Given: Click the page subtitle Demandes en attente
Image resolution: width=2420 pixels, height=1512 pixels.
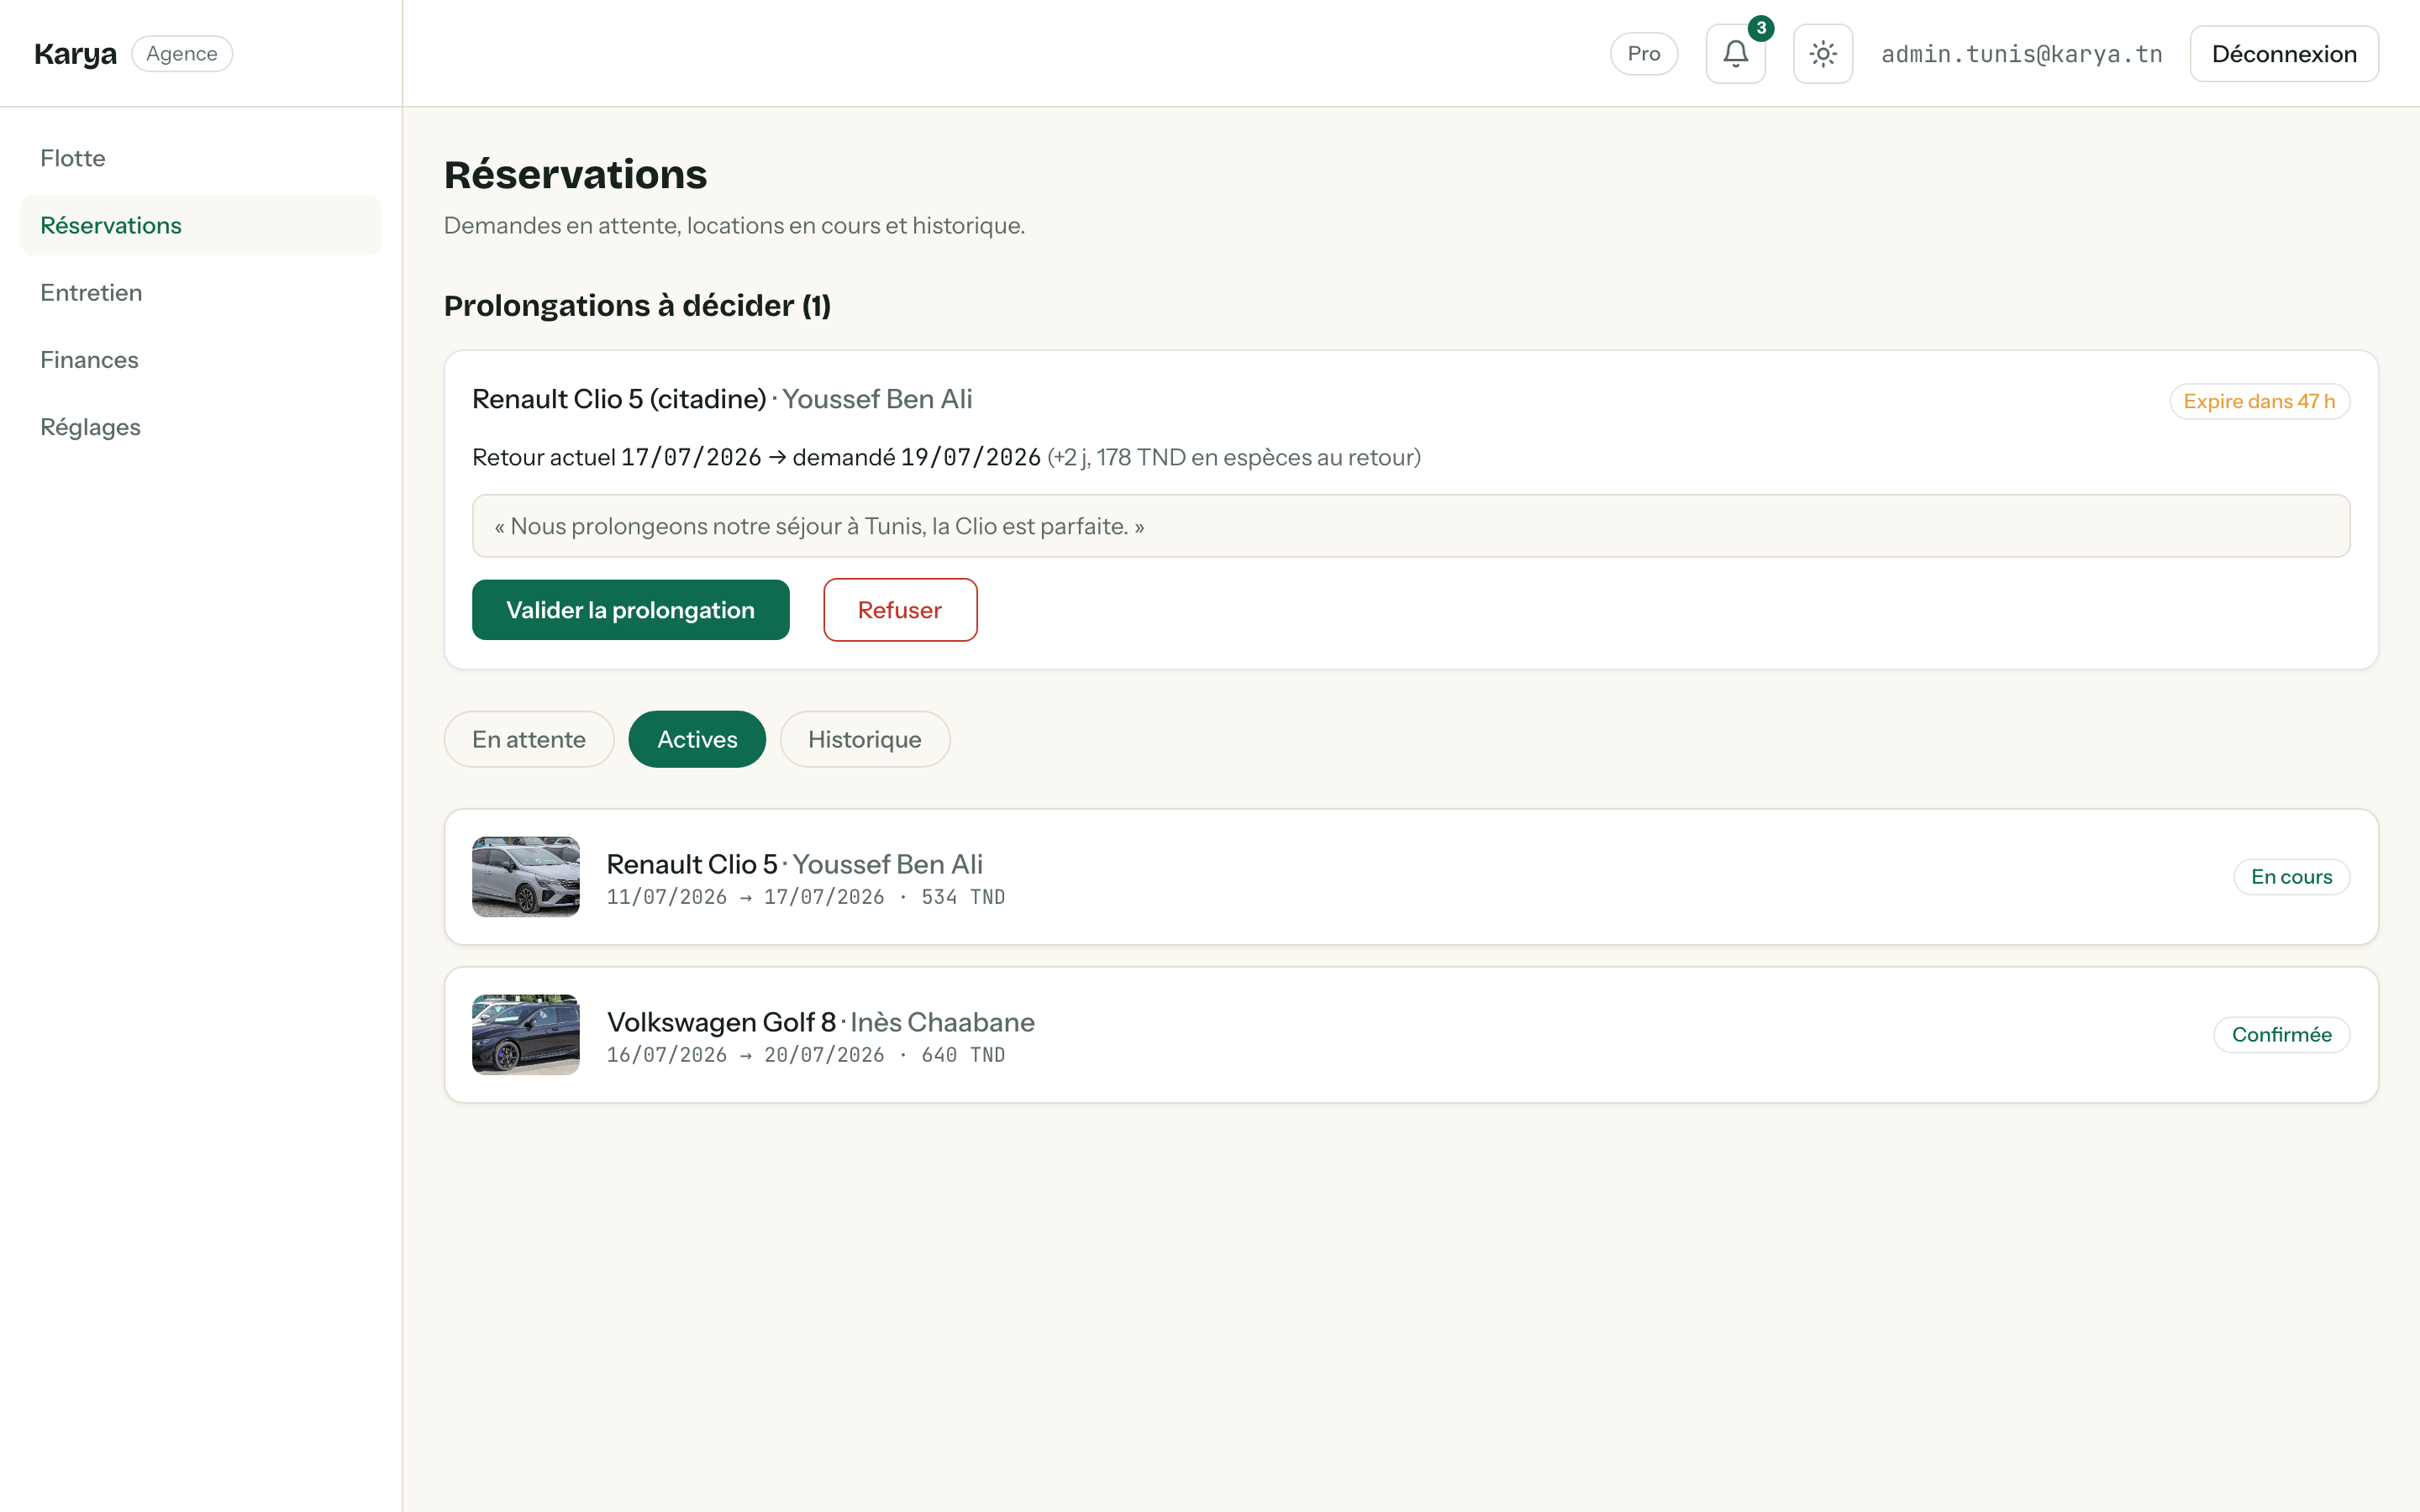Looking at the screenshot, I should click(x=734, y=225).
